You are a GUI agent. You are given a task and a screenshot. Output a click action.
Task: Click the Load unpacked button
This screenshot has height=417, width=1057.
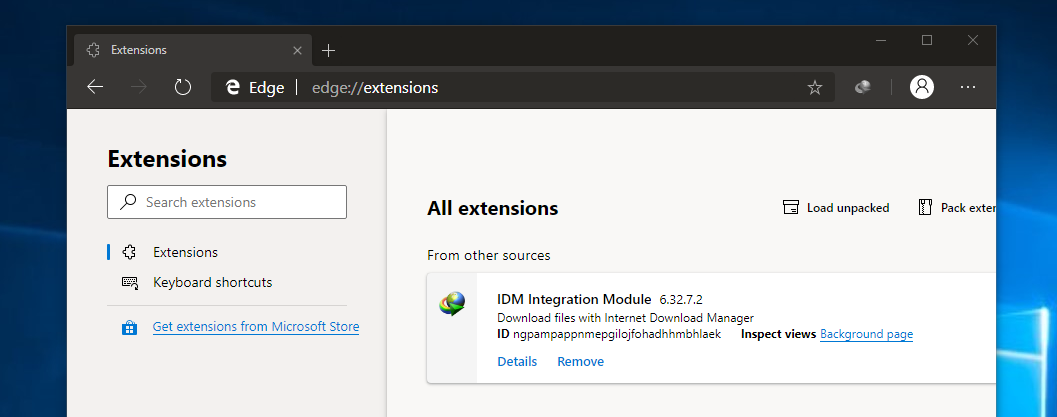[x=836, y=208]
